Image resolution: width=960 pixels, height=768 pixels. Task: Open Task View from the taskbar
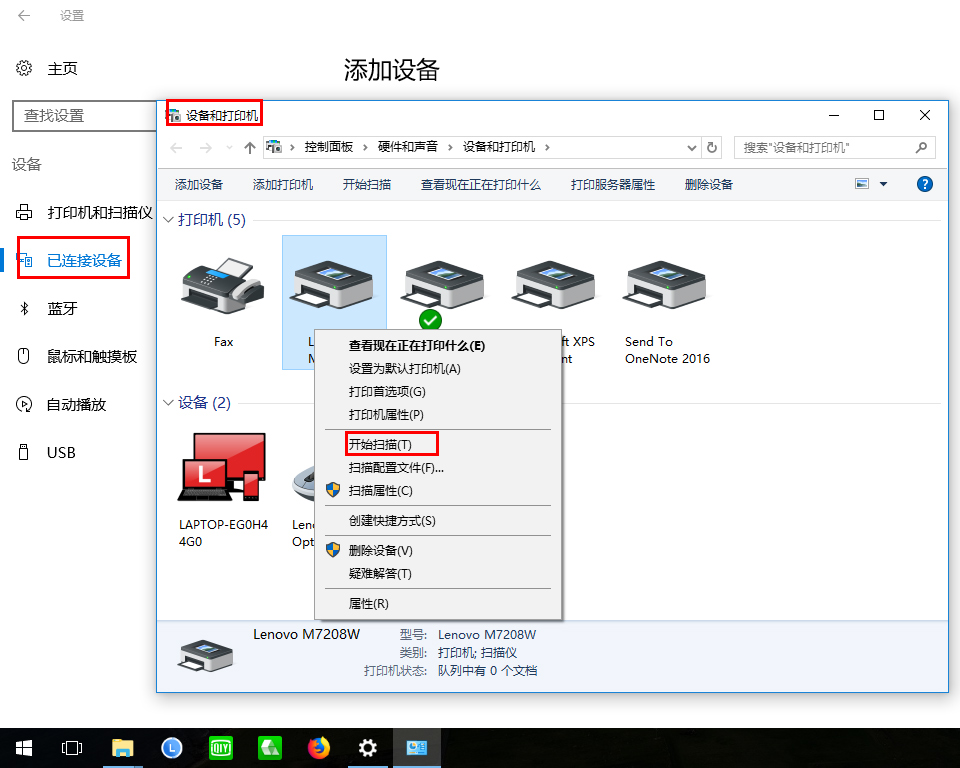pyautogui.click(x=72, y=748)
